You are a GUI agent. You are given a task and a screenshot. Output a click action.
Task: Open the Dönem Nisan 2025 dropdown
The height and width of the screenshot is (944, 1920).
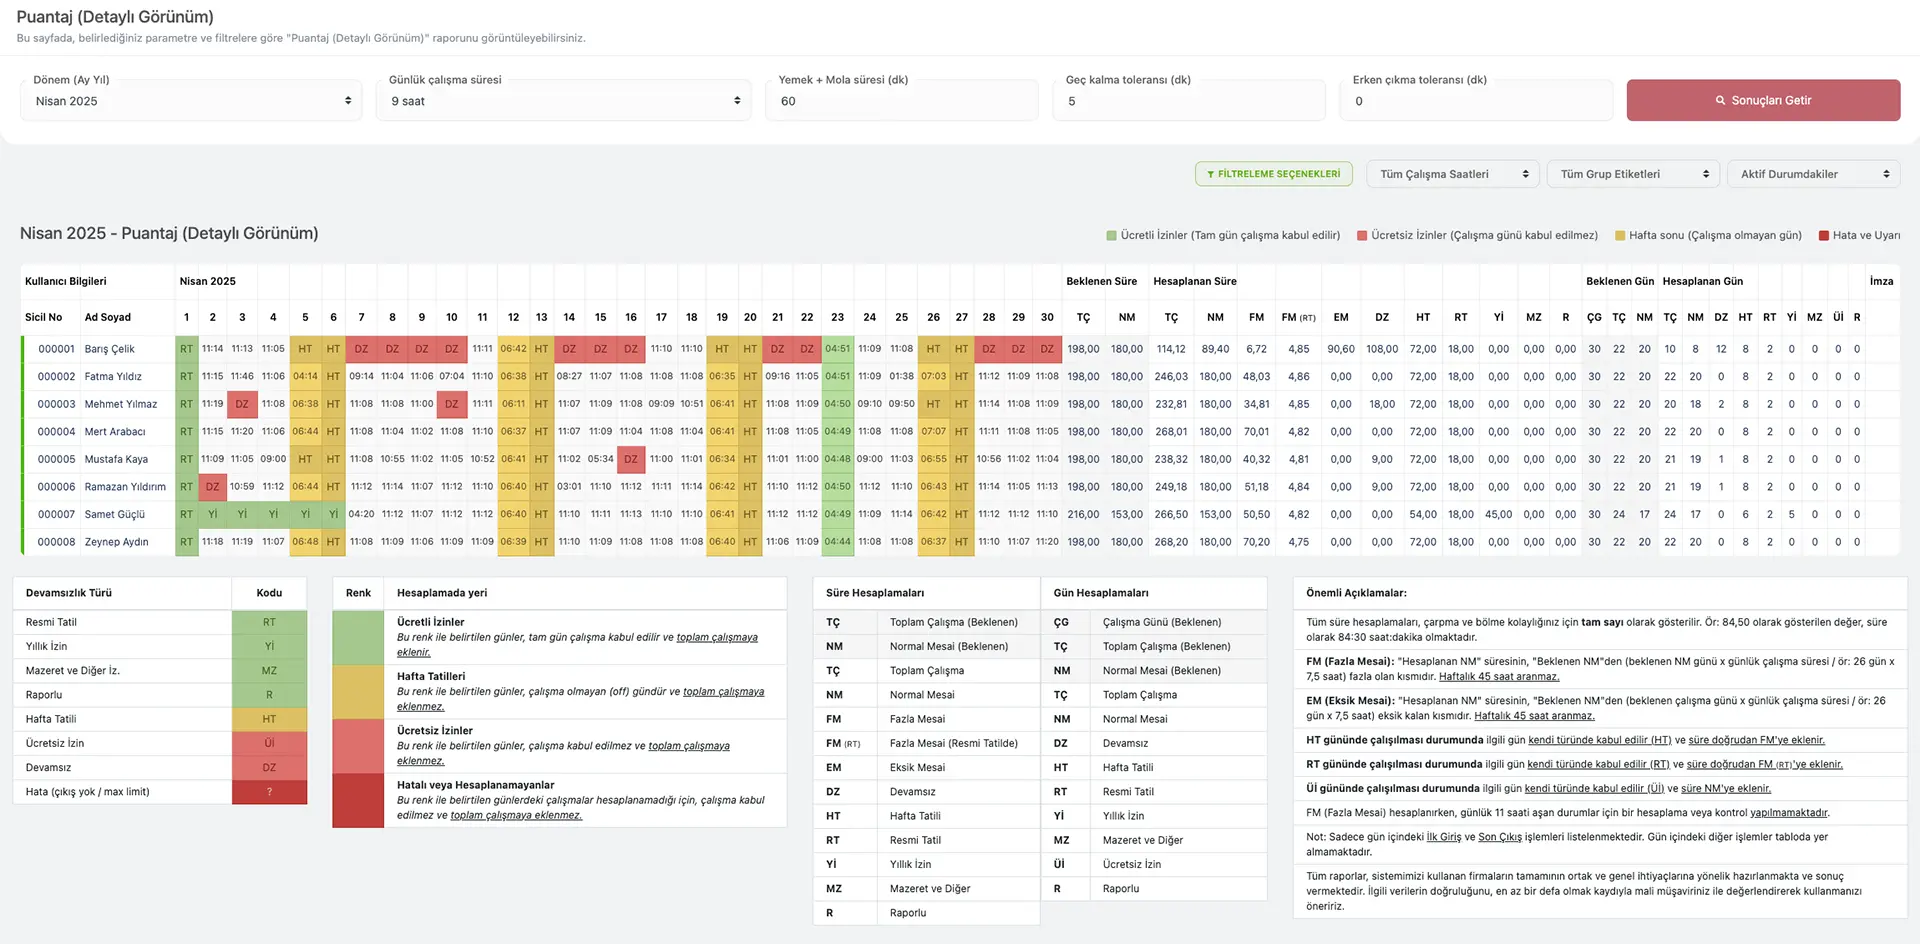(x=191, y=101)
